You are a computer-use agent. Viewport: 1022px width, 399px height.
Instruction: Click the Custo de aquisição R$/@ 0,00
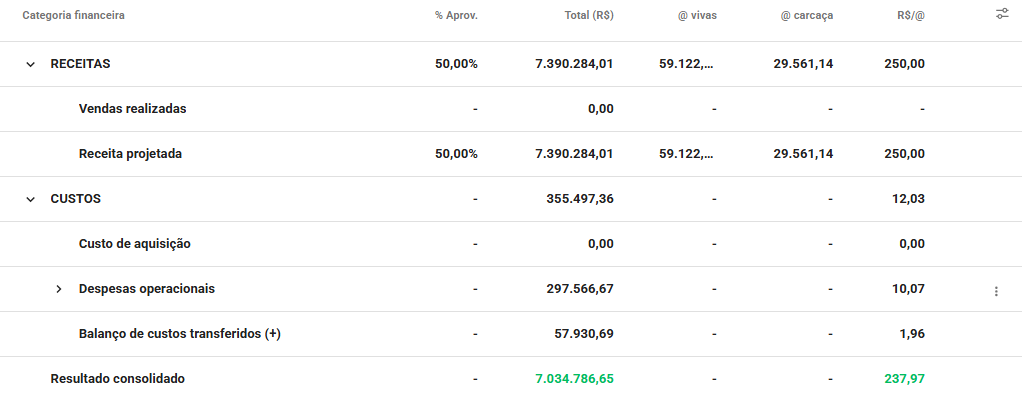[x=912, y=244]
